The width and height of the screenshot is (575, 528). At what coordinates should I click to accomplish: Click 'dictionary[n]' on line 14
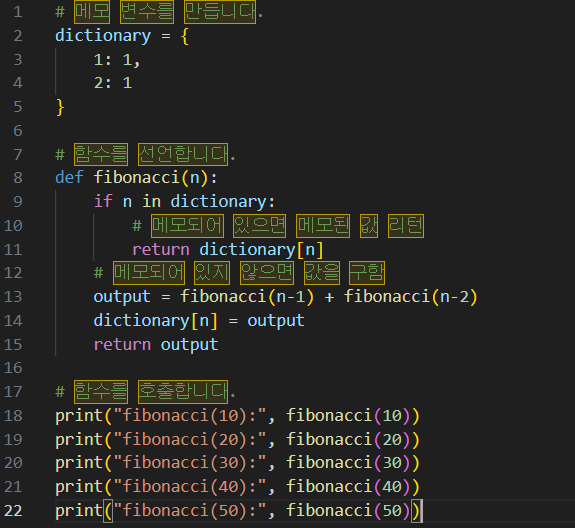155,321
